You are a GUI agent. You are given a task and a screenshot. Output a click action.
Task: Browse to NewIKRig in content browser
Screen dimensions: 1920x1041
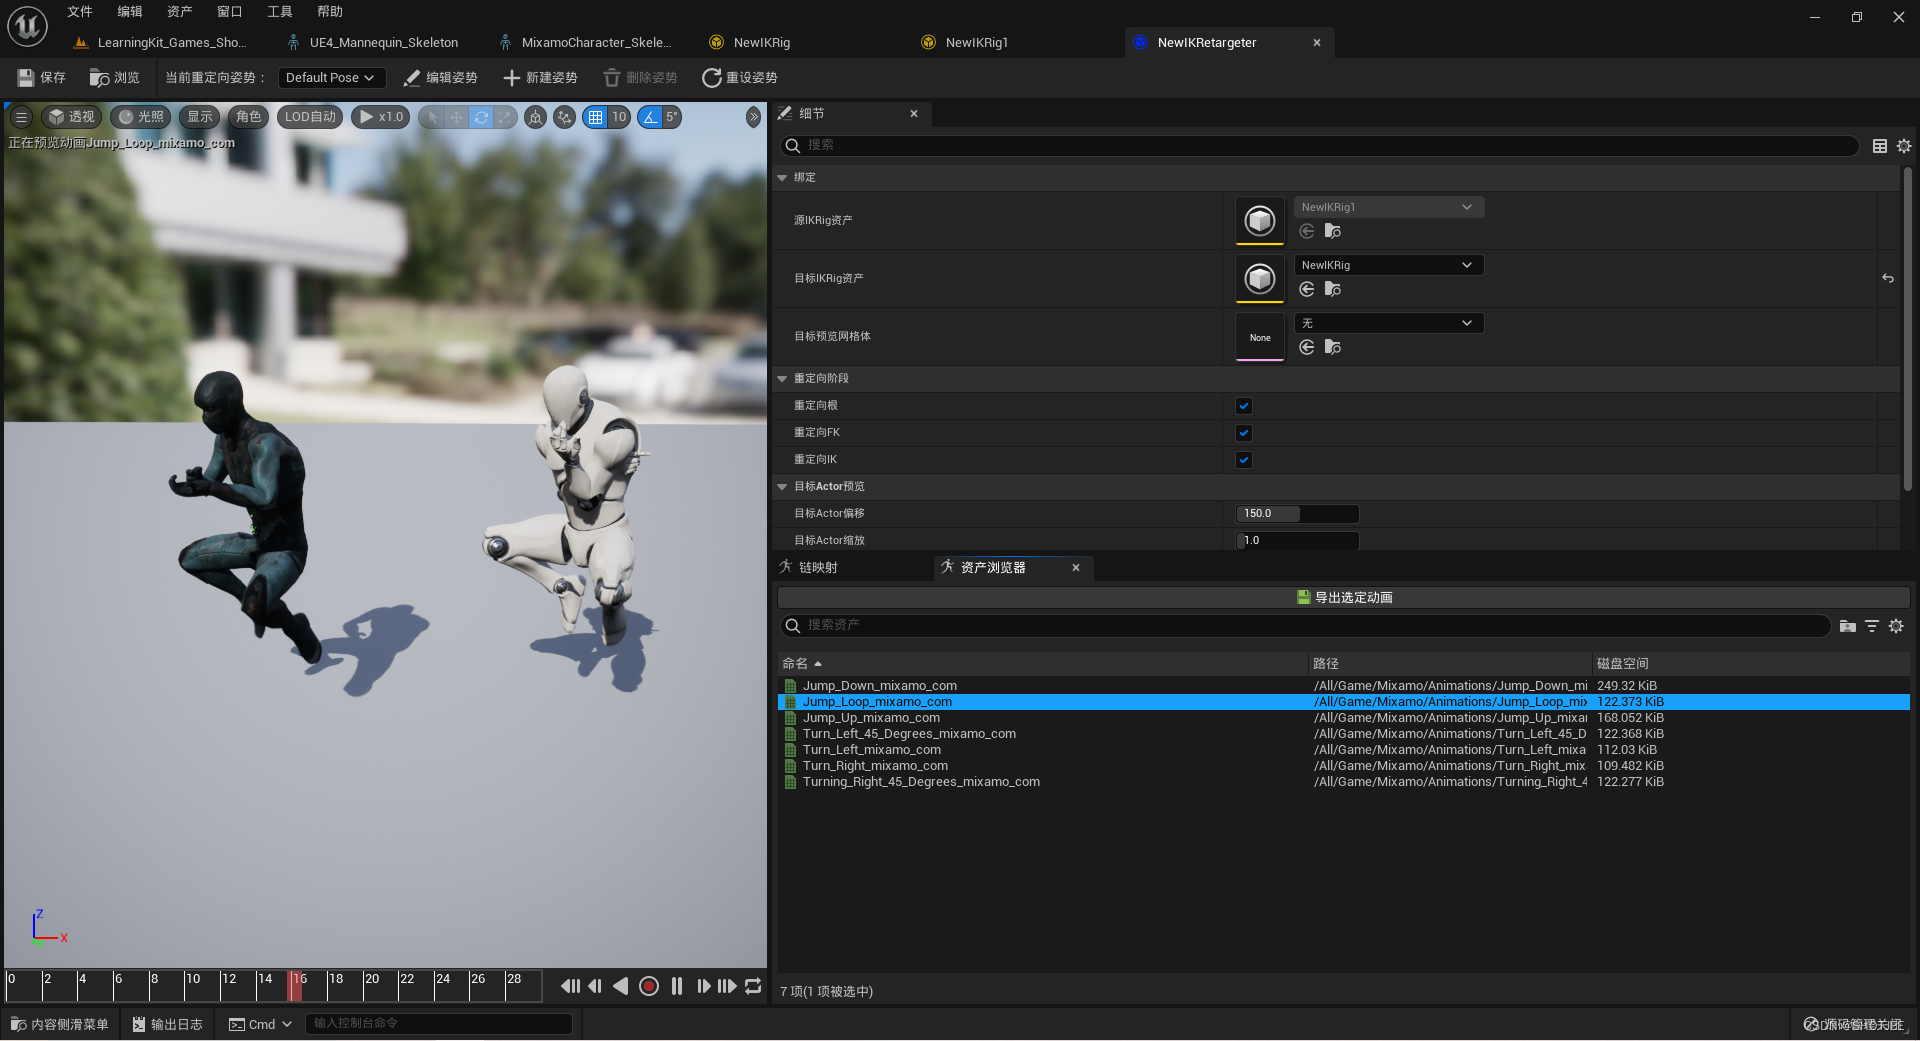point(1333,289)
